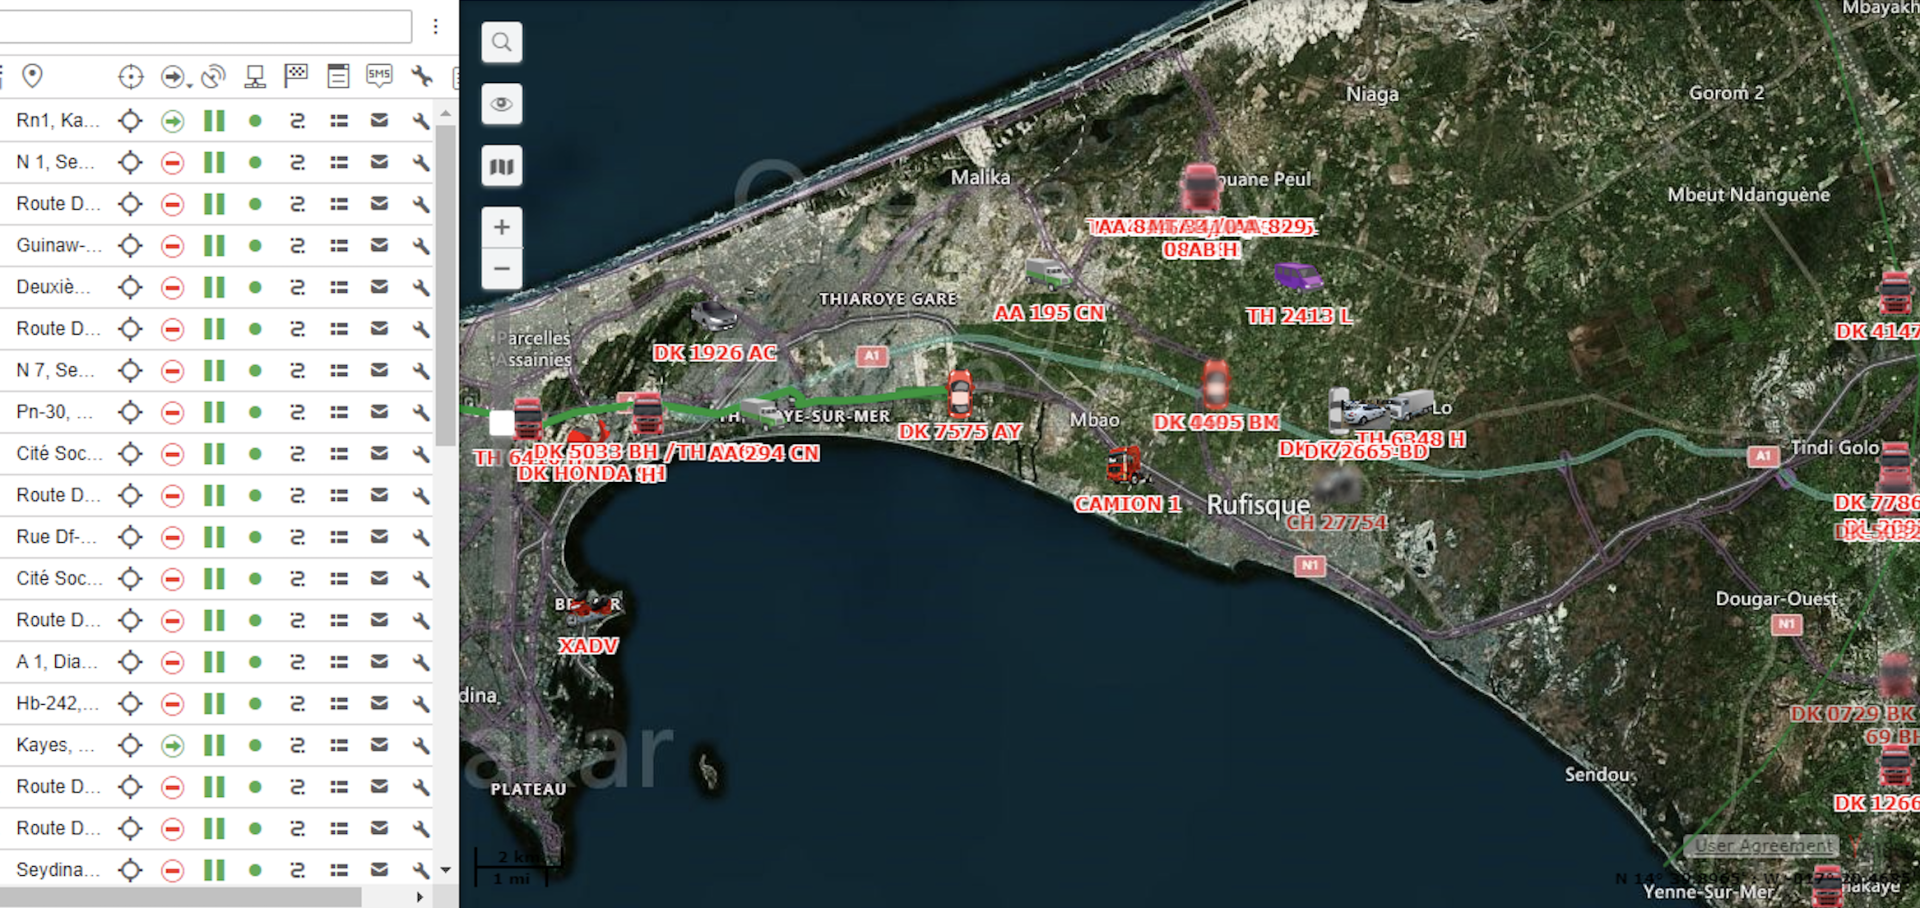Image resolution: width=1920 pixels, height=908 pixels.
Task: Open list icon for Kayes, ... row
Action: click(x=339, y=746)
